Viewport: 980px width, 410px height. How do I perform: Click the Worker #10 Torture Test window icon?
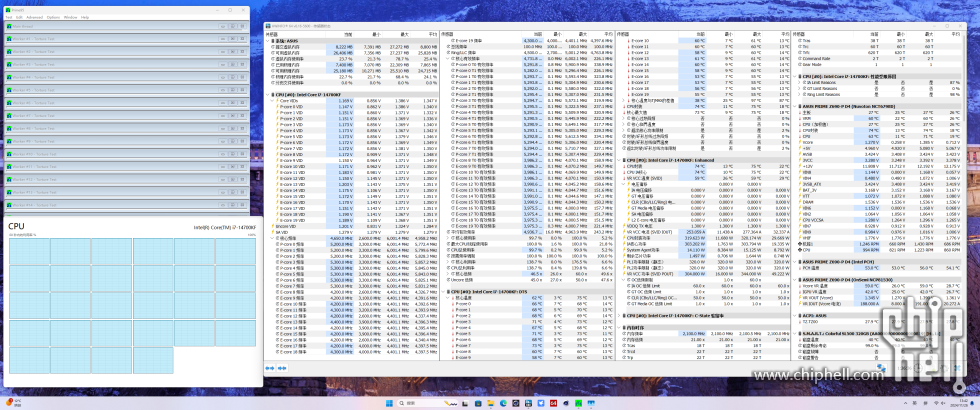pyautogui.click(x=9, y=154)
